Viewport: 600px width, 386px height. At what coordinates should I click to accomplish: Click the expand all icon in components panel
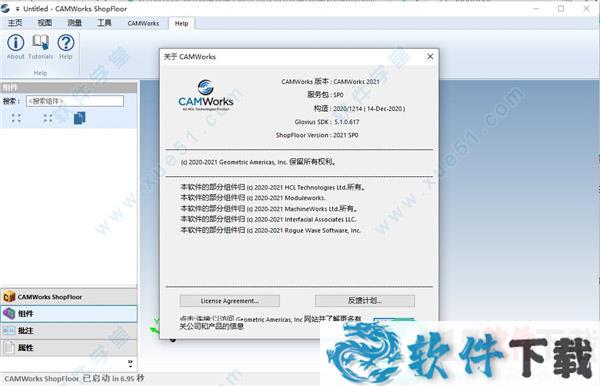[16, 118]
